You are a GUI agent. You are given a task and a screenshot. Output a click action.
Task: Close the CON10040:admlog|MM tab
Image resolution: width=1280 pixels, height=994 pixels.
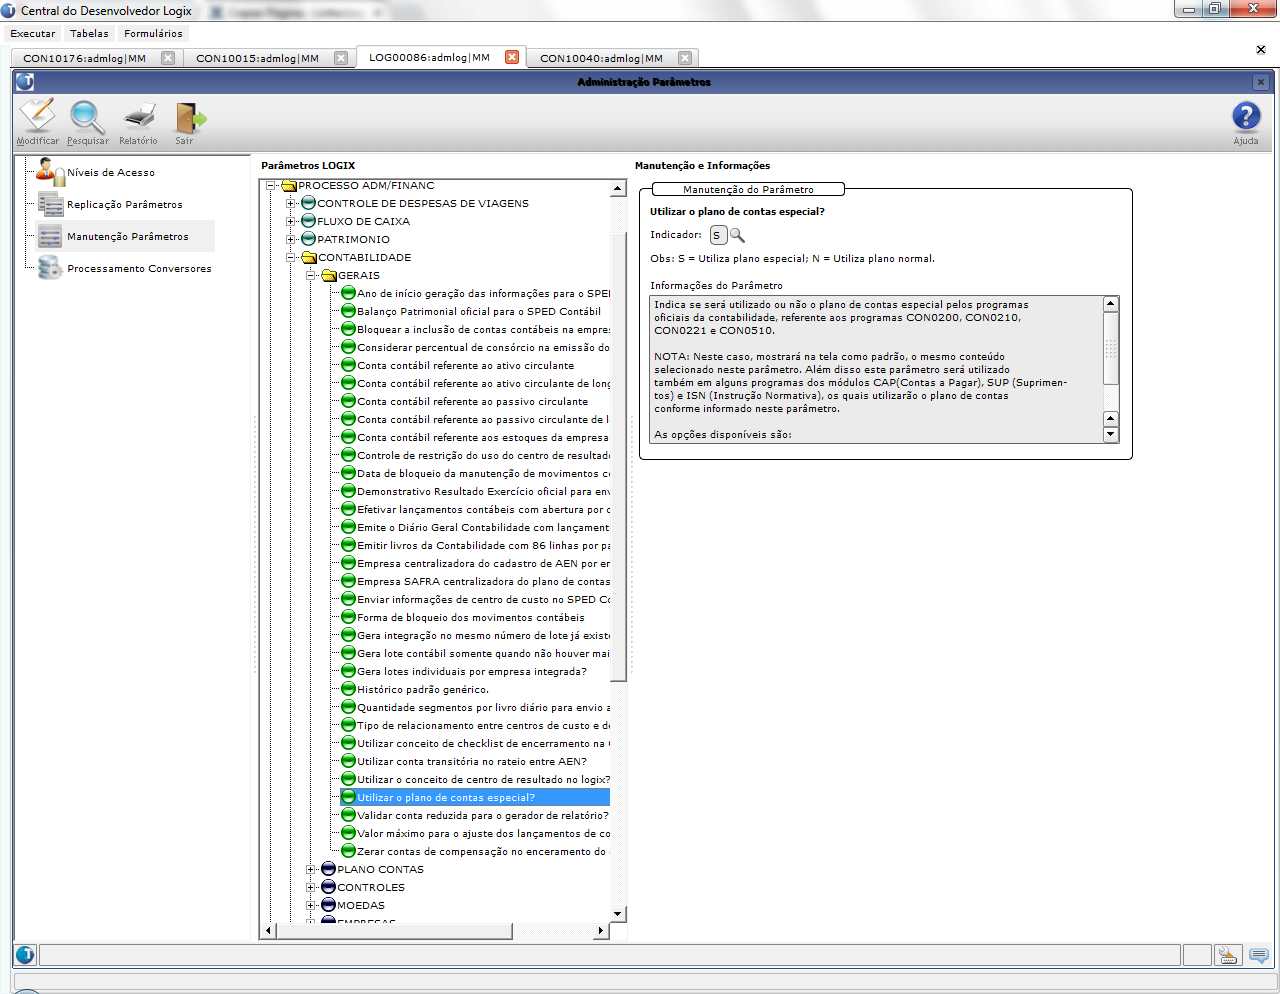[x=685, y=58]
